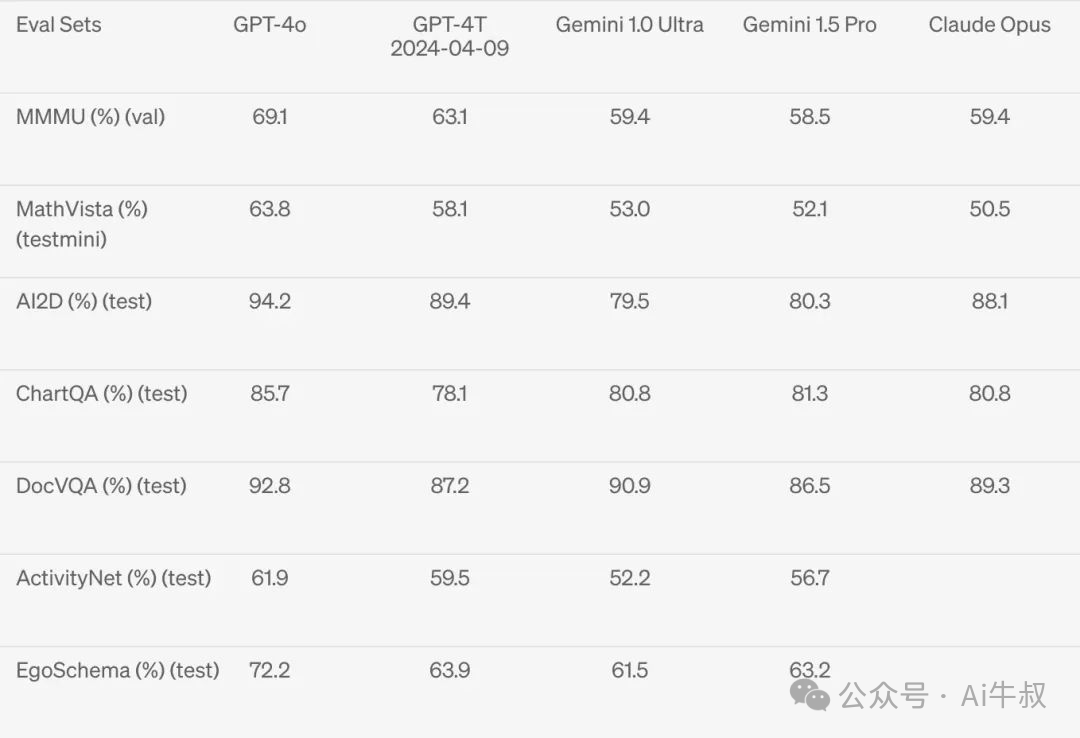Select Claude Opus AI2D value 88.1
The image size is (1080, 738).
989,301
